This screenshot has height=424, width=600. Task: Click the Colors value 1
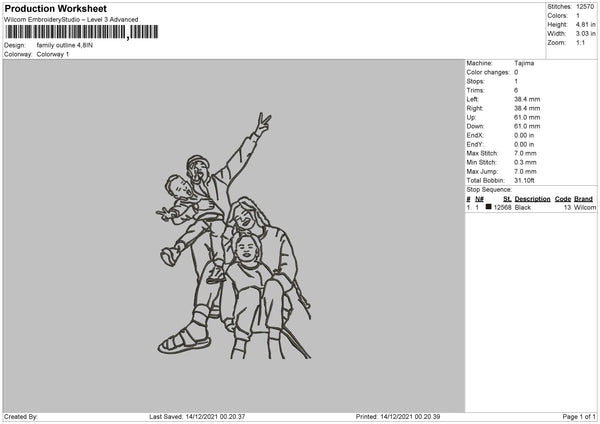coord(578,16)
